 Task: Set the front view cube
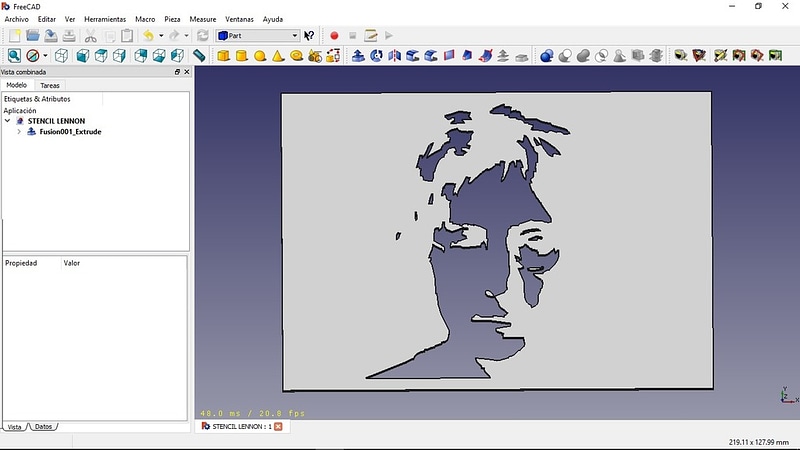[x=83, y=56]
